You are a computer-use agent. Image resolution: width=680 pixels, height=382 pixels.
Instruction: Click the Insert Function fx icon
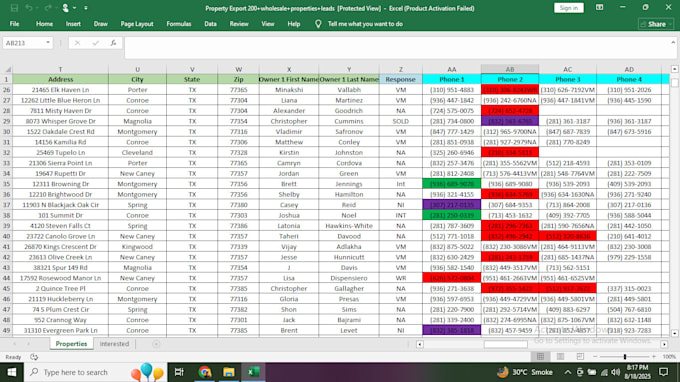(x=113, y=43)
